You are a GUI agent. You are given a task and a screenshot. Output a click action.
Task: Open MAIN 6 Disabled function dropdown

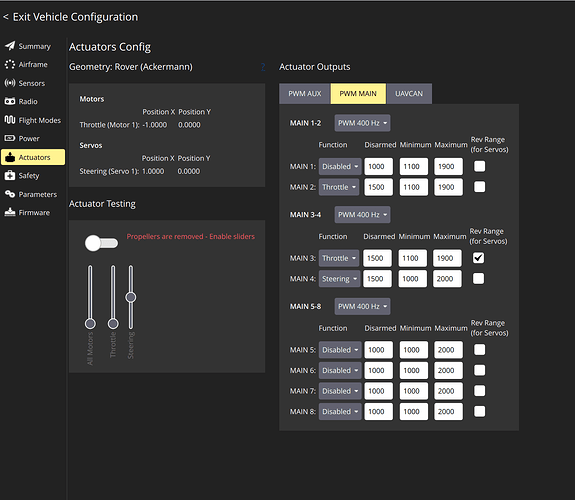click(340, 371)
